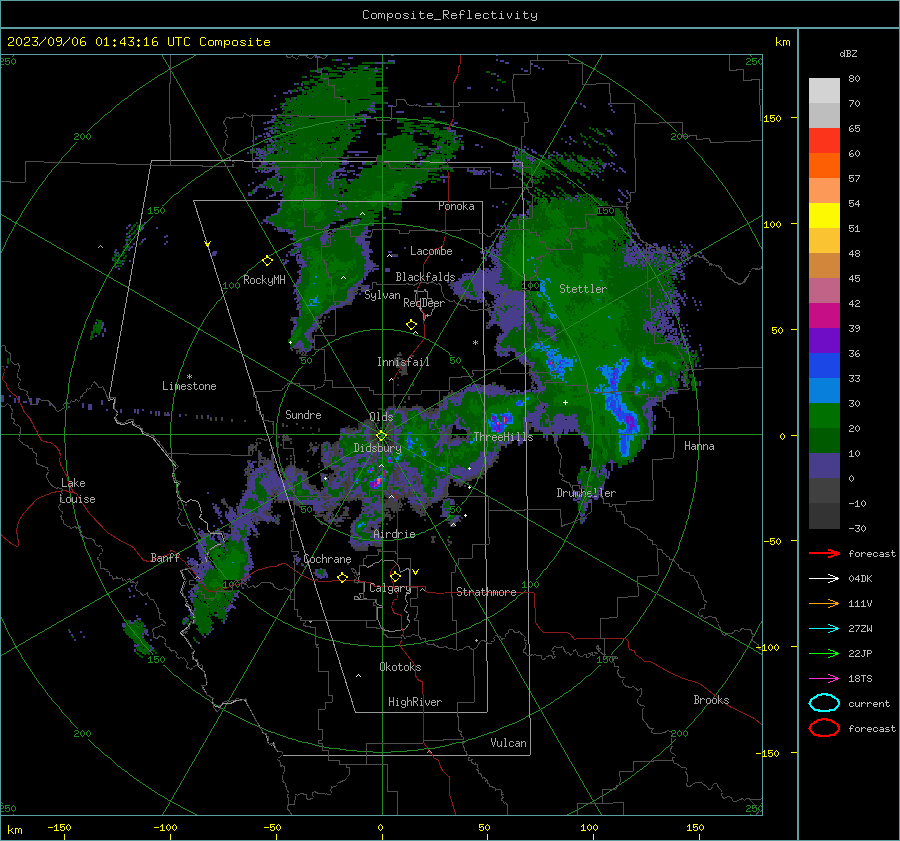Click the orange 111V arrow icon

[x=824, y=603]
